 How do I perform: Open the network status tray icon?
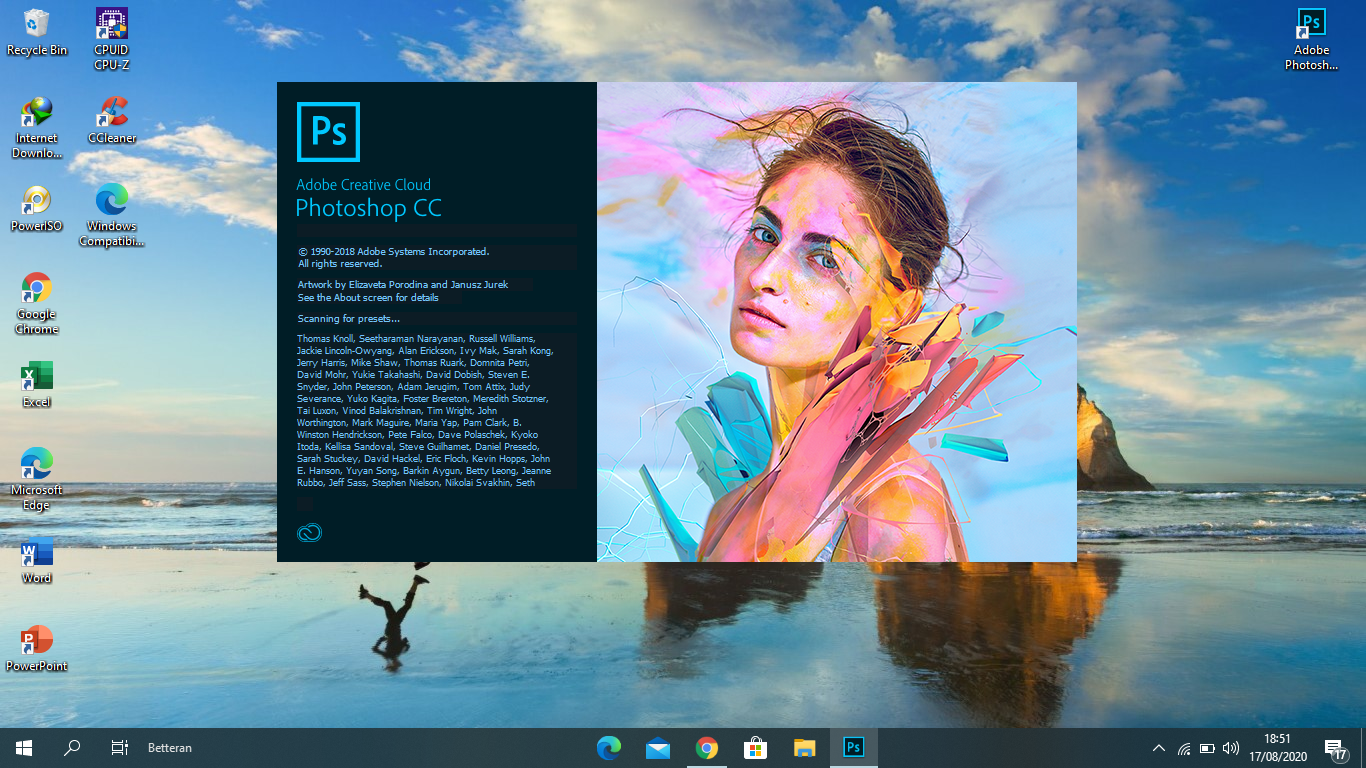(1184, 748)
